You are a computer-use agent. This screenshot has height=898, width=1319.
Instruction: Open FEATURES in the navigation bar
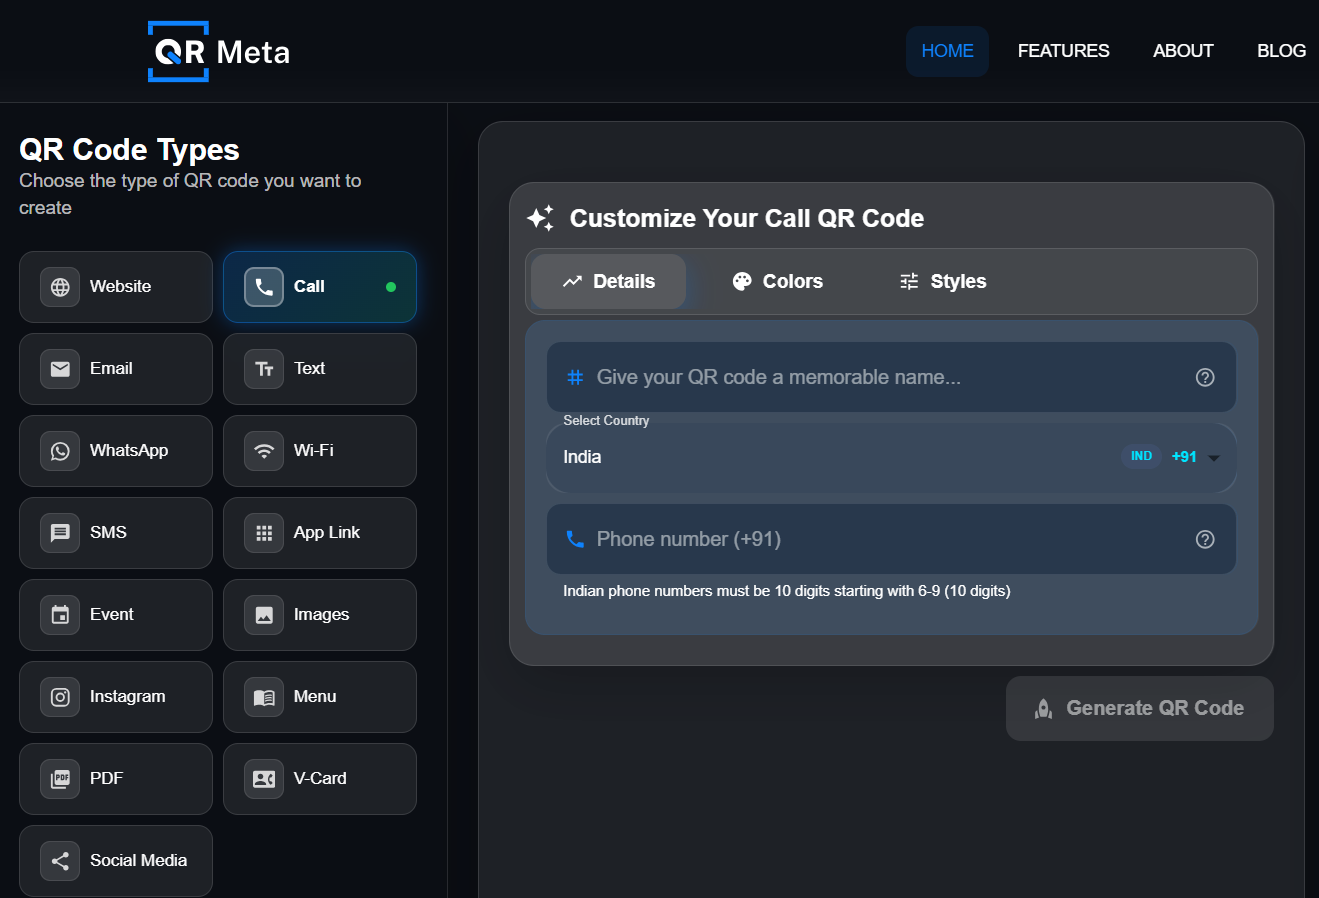coord(1063,51)
